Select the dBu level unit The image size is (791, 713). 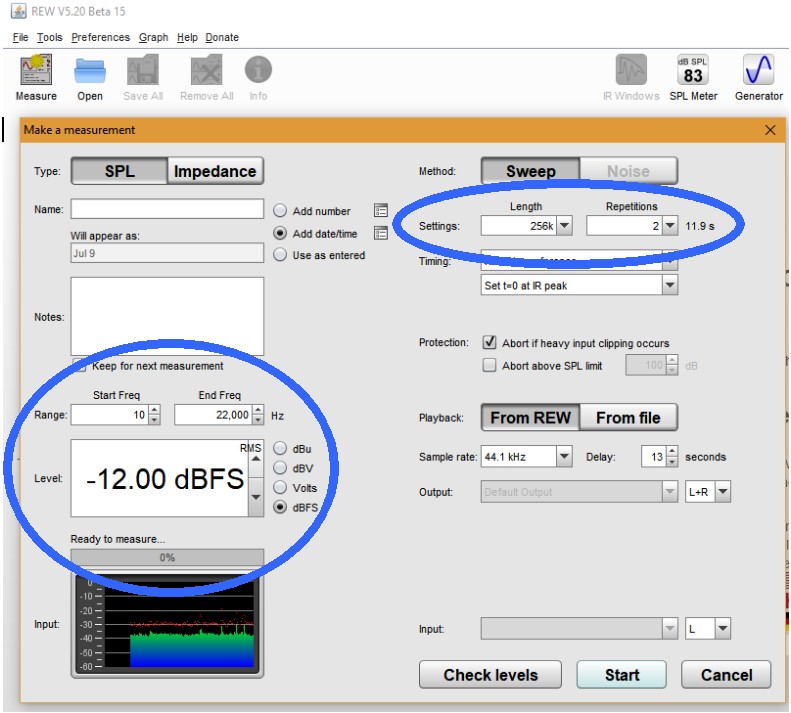(x=281, y=449)
